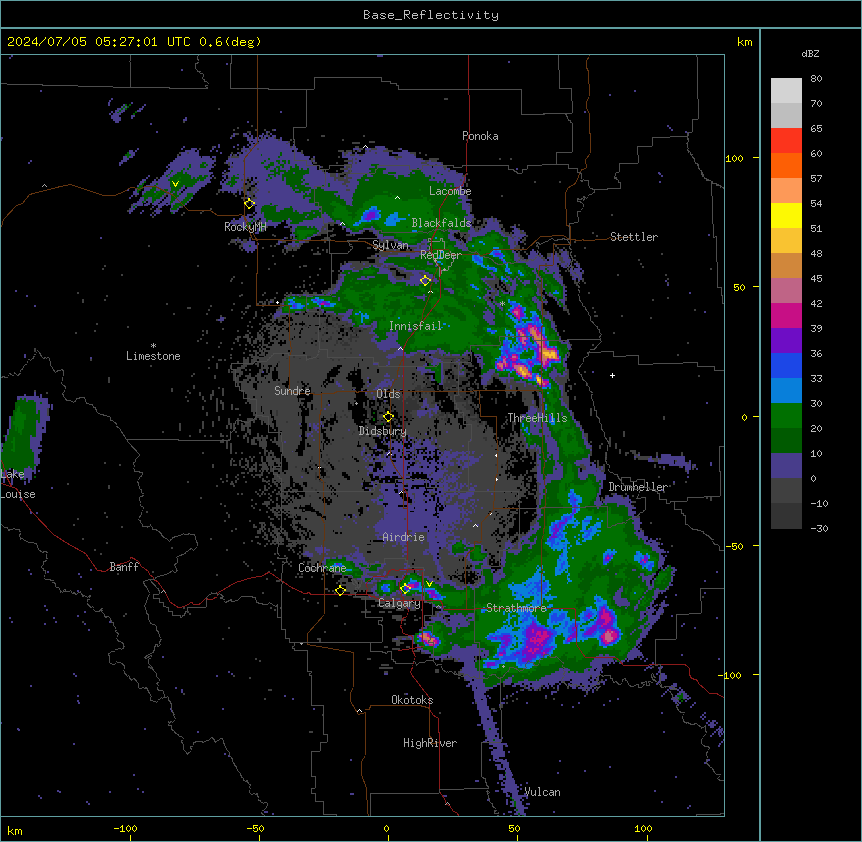The width and height of the screenshot is (862, 842).
Task: Click the yellow 51-54 dBZ legend swatch
Action: tap(786, 215)
